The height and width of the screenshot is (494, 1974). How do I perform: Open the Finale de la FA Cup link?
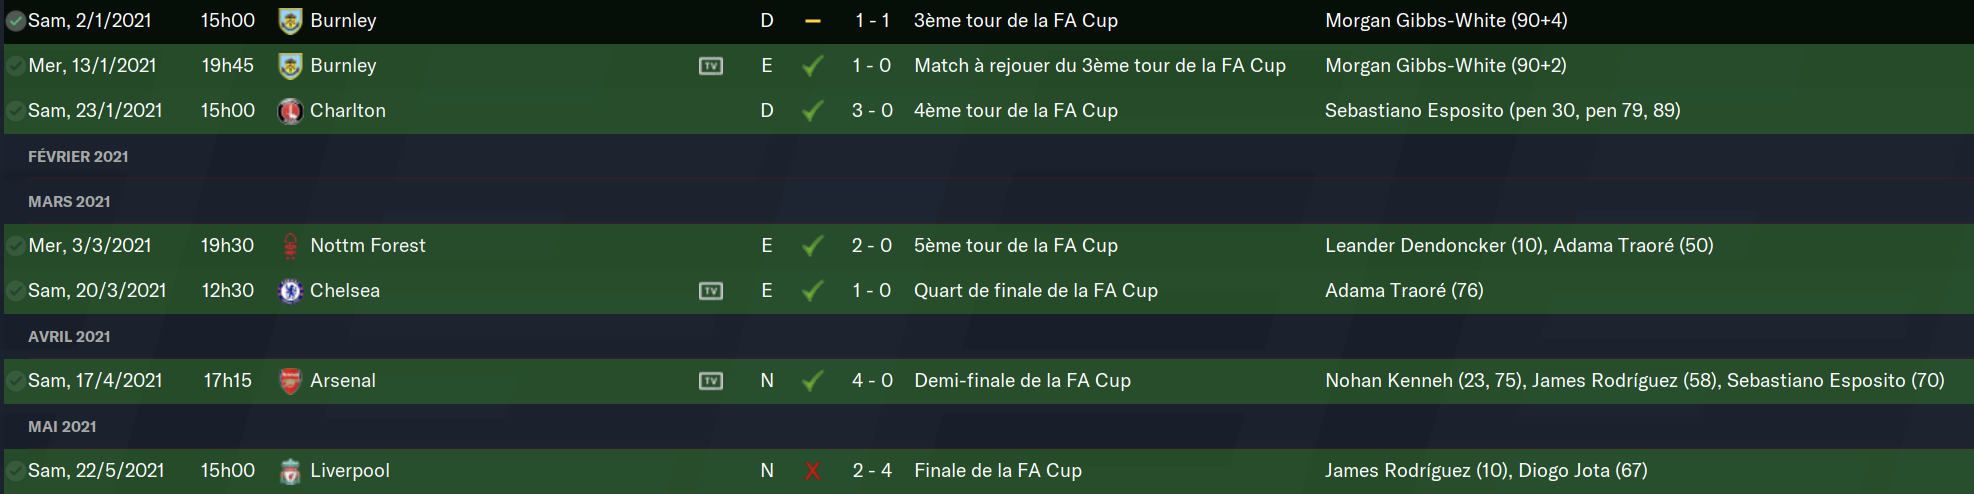click(x=997, y=471)
